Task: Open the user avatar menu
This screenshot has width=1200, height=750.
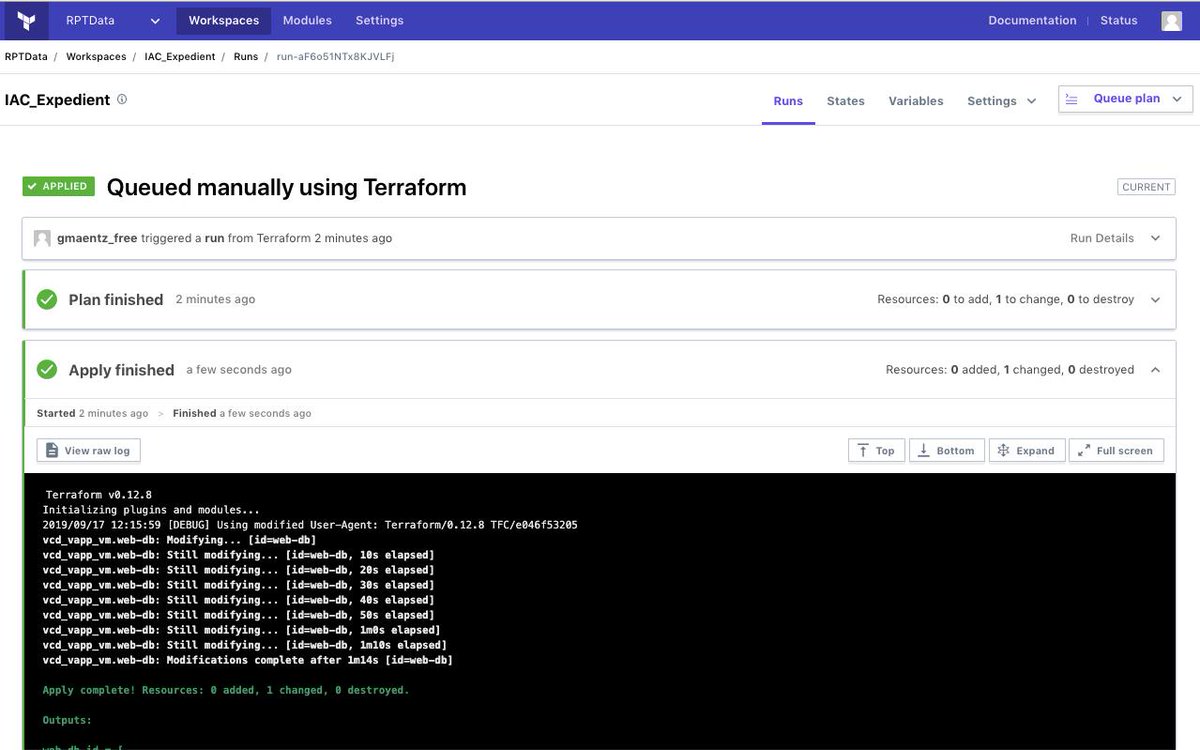Action: click(1171, 20)
